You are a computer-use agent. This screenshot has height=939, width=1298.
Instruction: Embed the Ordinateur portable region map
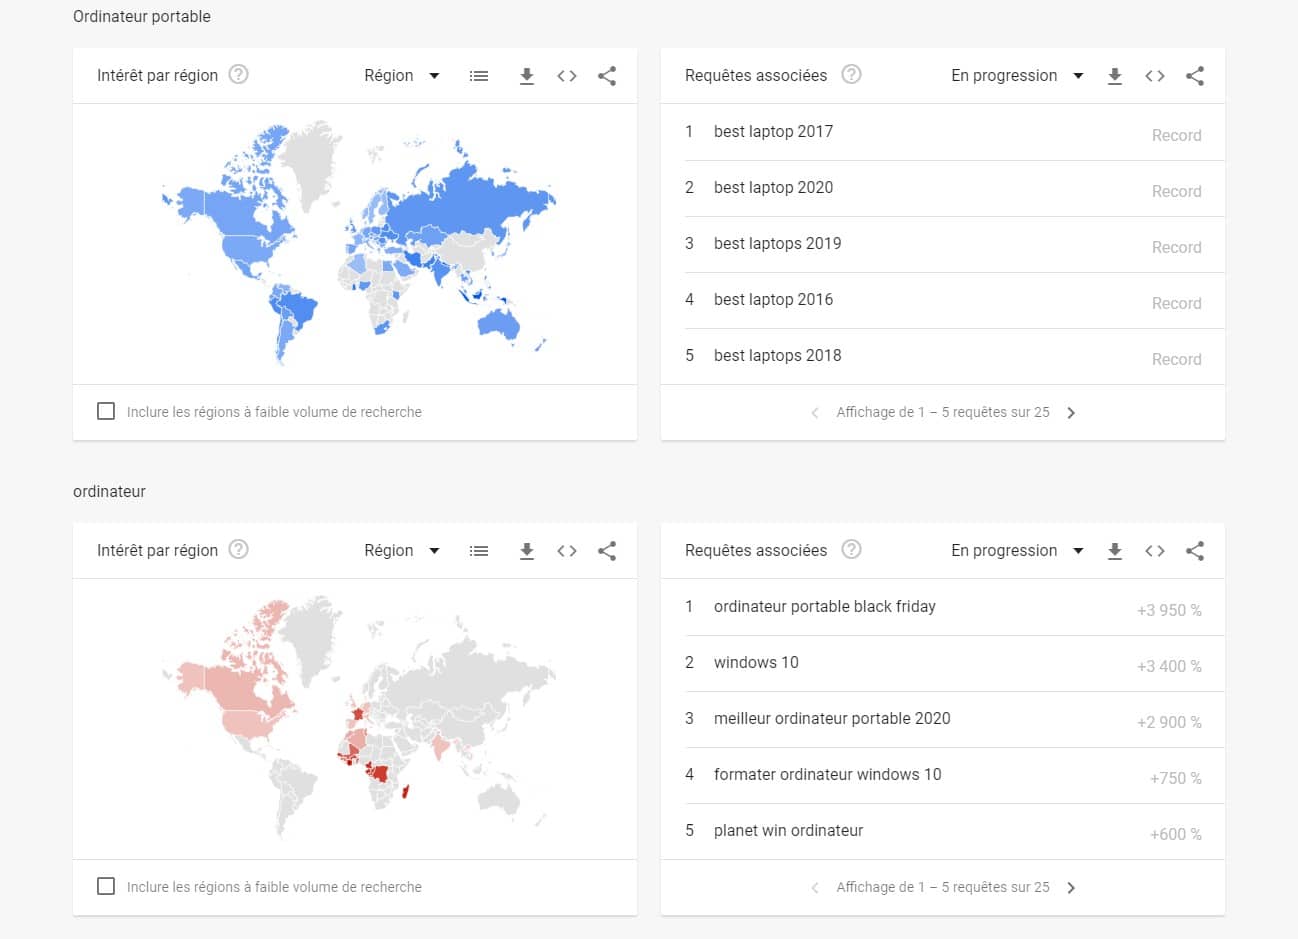click(567, 76)
